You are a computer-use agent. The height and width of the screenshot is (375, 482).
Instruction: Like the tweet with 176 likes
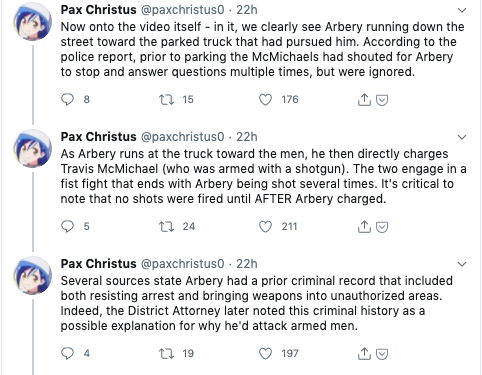pos(265,99)
